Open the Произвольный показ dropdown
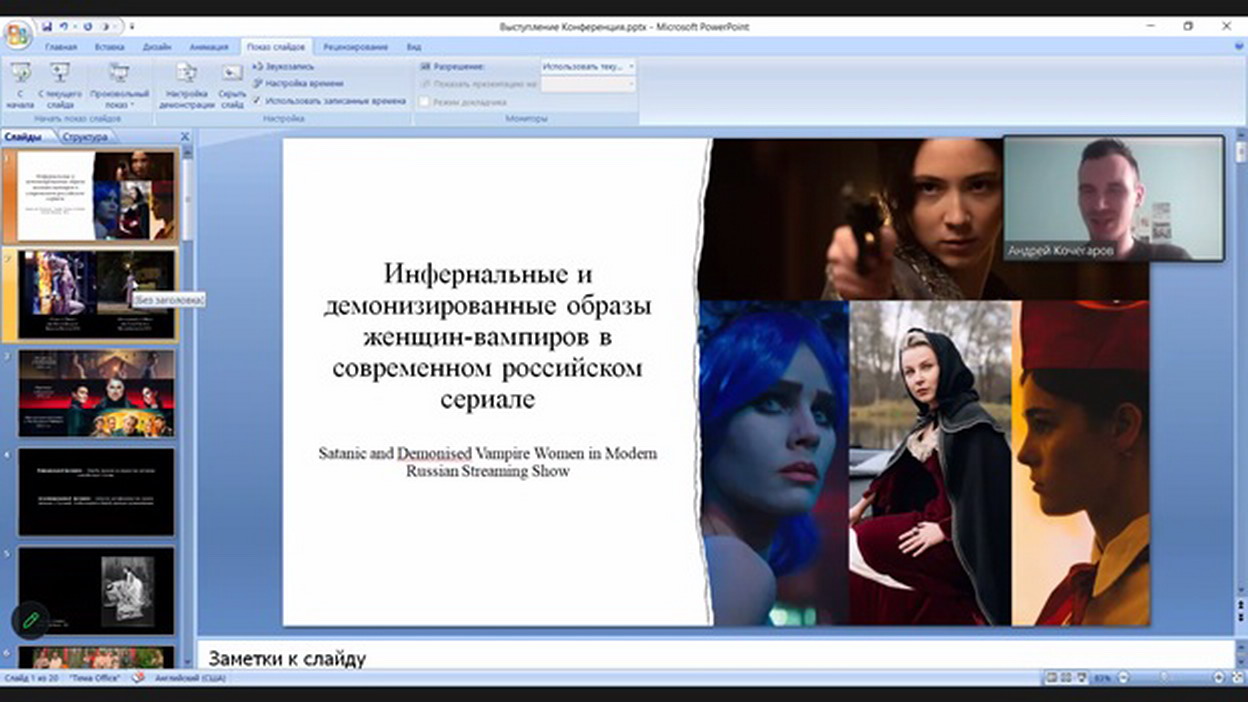 (x=118, y=85)
